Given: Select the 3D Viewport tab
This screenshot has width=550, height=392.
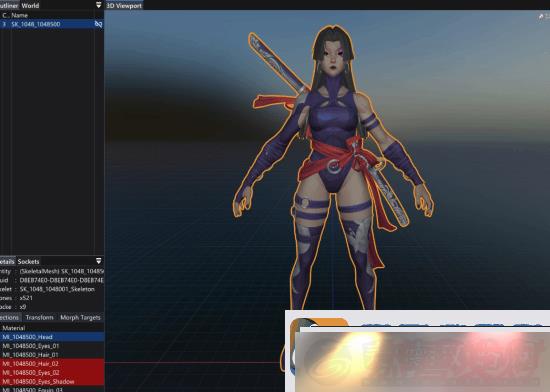Looking at the screenshot, I should click(x=124, y=5).
